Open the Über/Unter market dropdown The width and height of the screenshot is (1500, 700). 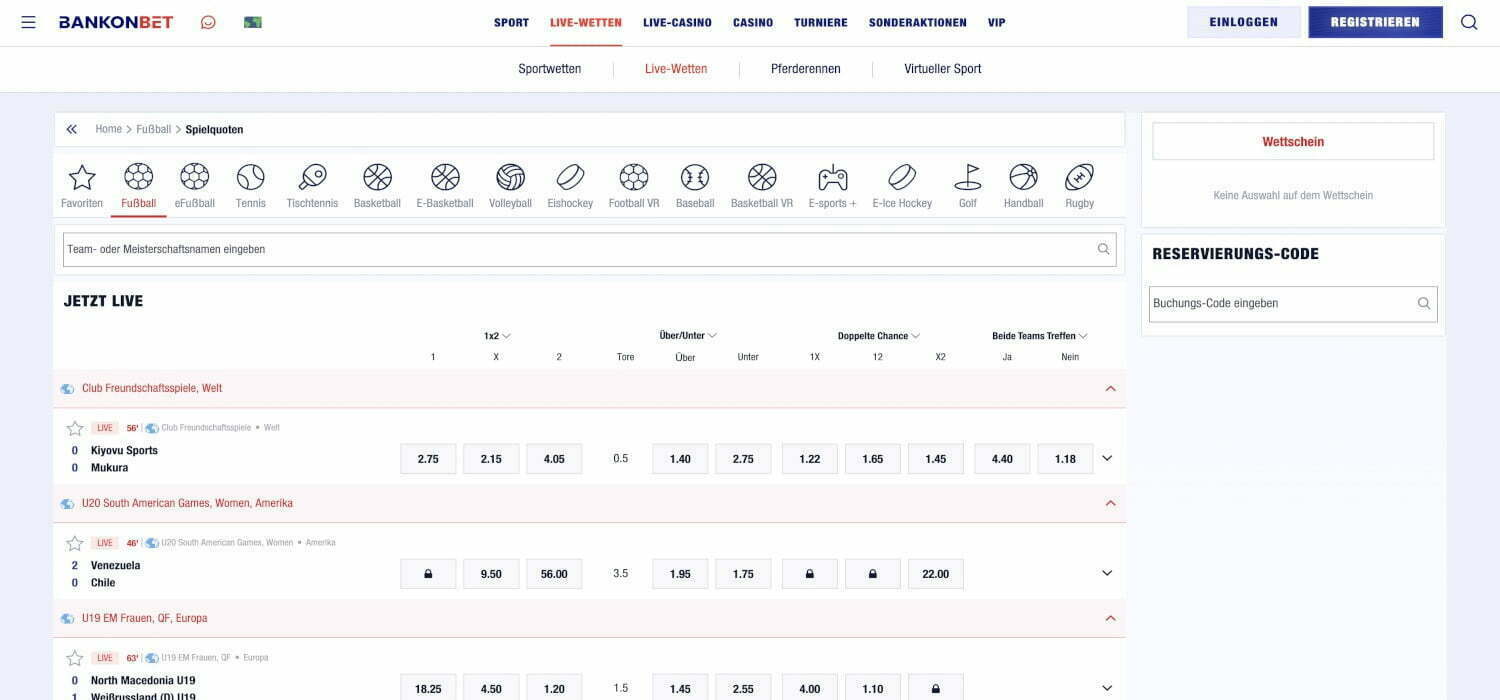click(688, 336)
